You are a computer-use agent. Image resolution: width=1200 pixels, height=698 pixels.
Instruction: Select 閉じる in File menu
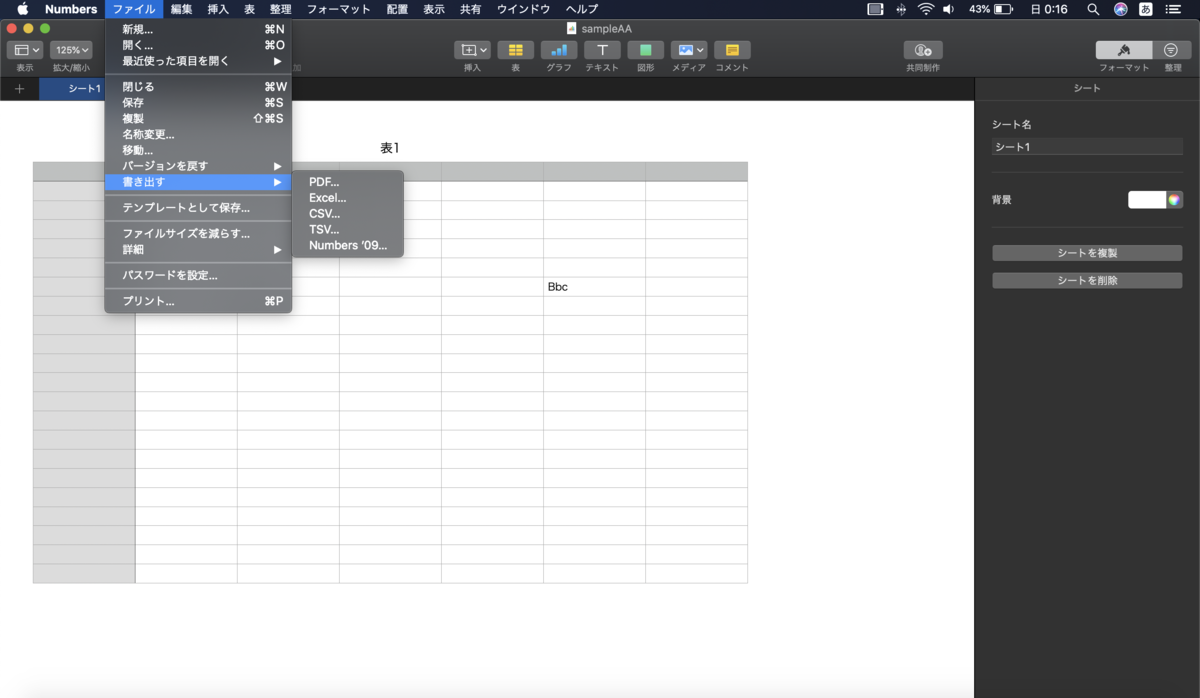198,87
